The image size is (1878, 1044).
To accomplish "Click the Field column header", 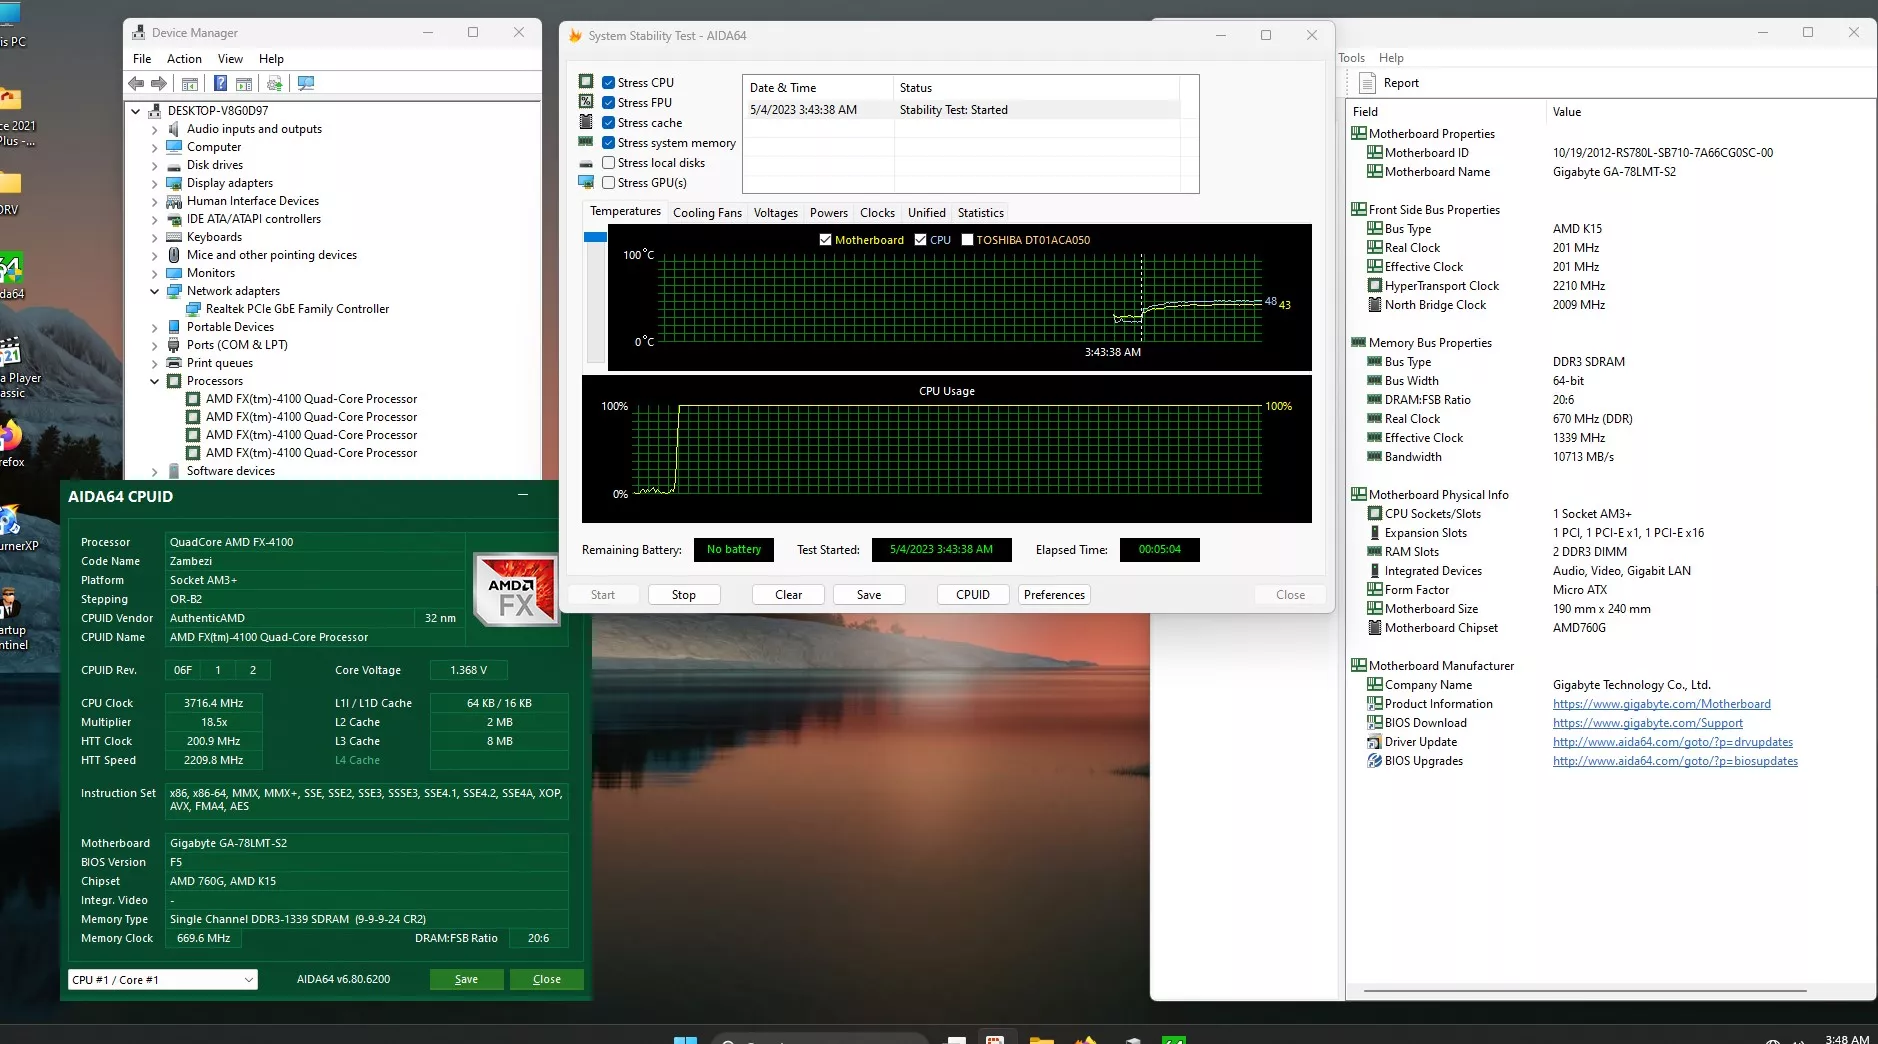I will click(x=1445, y=112).
